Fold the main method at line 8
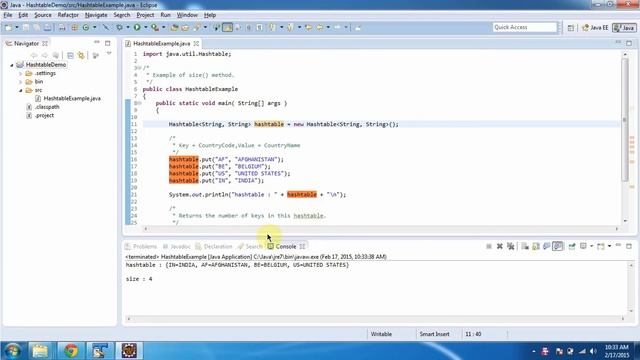The width and height of the screenshot is (640, 360). pyautogui.click(x=139, y=103)
